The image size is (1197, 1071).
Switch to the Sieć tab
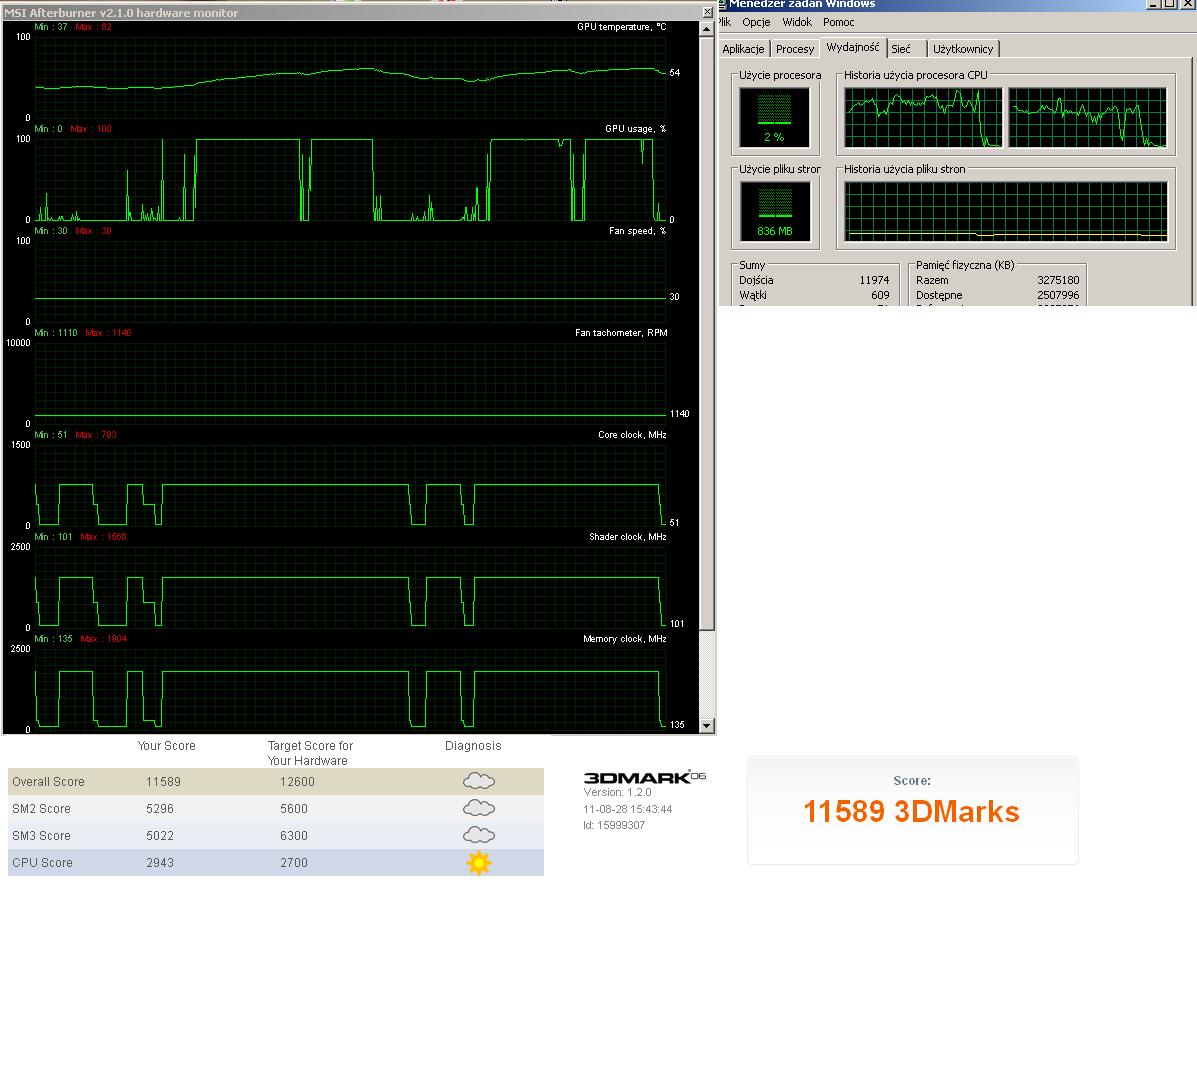tap(901, 49)
